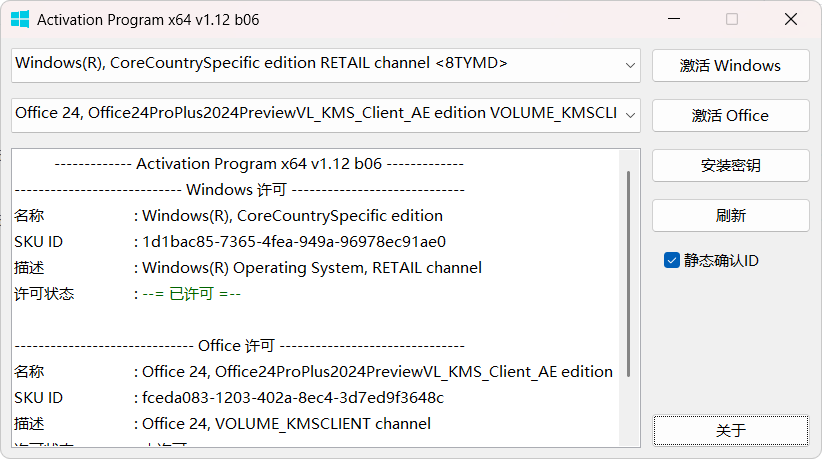Click the log panel vertical scrollbar thumb
The image size is (822, 459).
point(628,273)
